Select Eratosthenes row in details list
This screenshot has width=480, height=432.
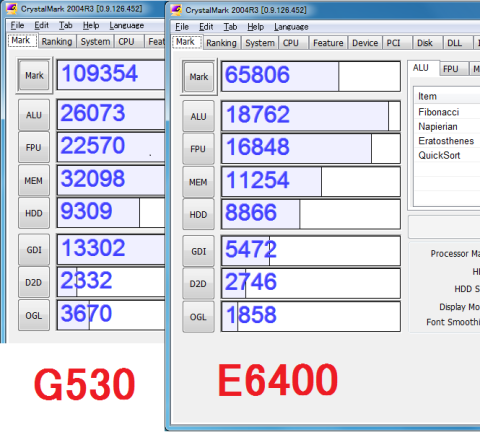point(447,141)
